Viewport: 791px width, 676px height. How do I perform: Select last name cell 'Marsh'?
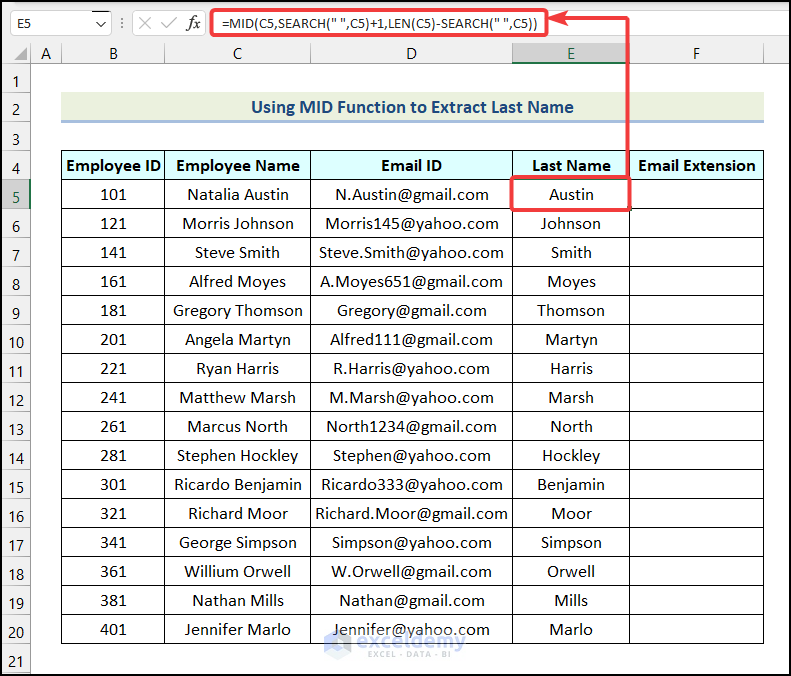tap(571, 398)
